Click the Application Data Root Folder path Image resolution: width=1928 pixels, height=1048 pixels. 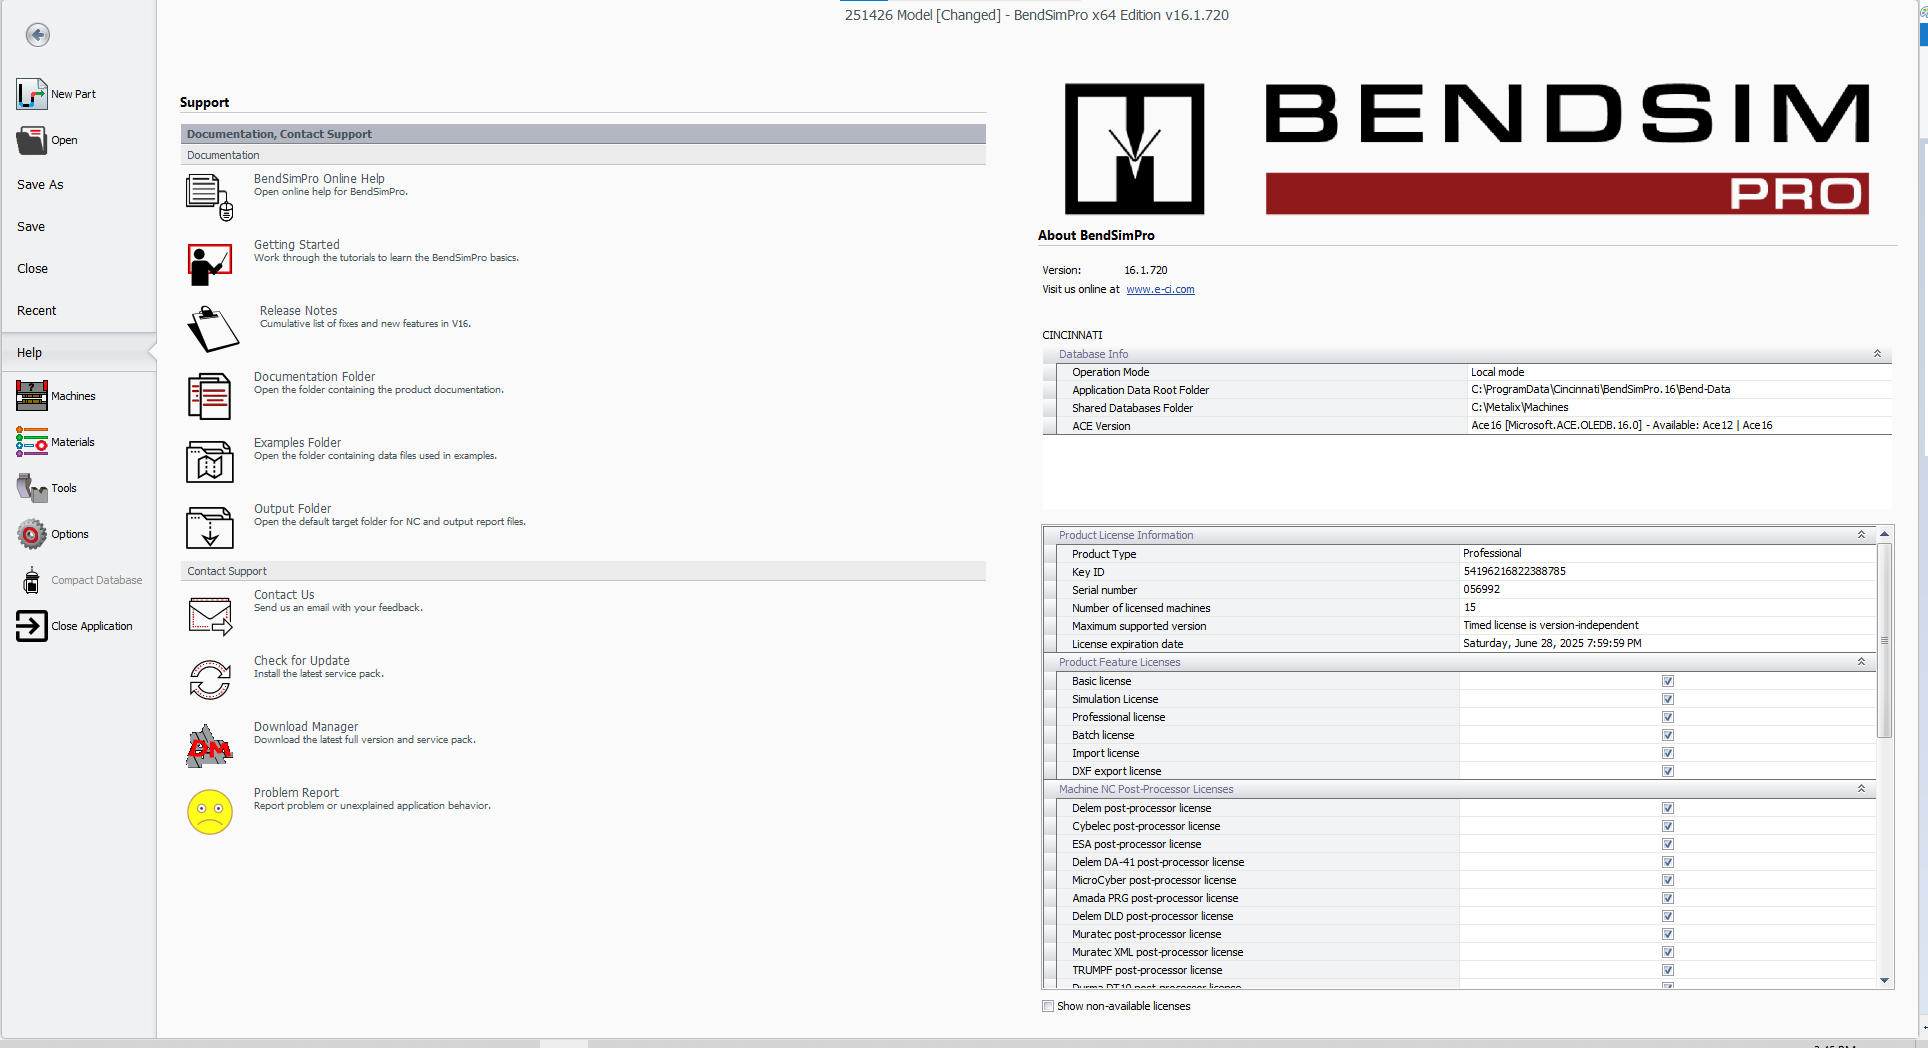coord(1600,390)
